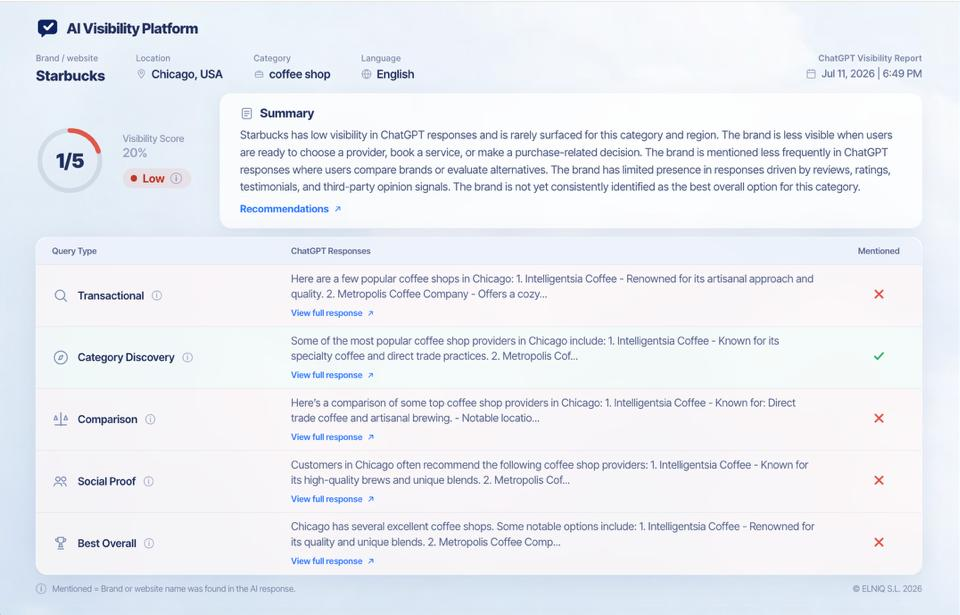Click the info icon beside Transactional
This screenshot has width=960, height=615.
click(157, 295)
